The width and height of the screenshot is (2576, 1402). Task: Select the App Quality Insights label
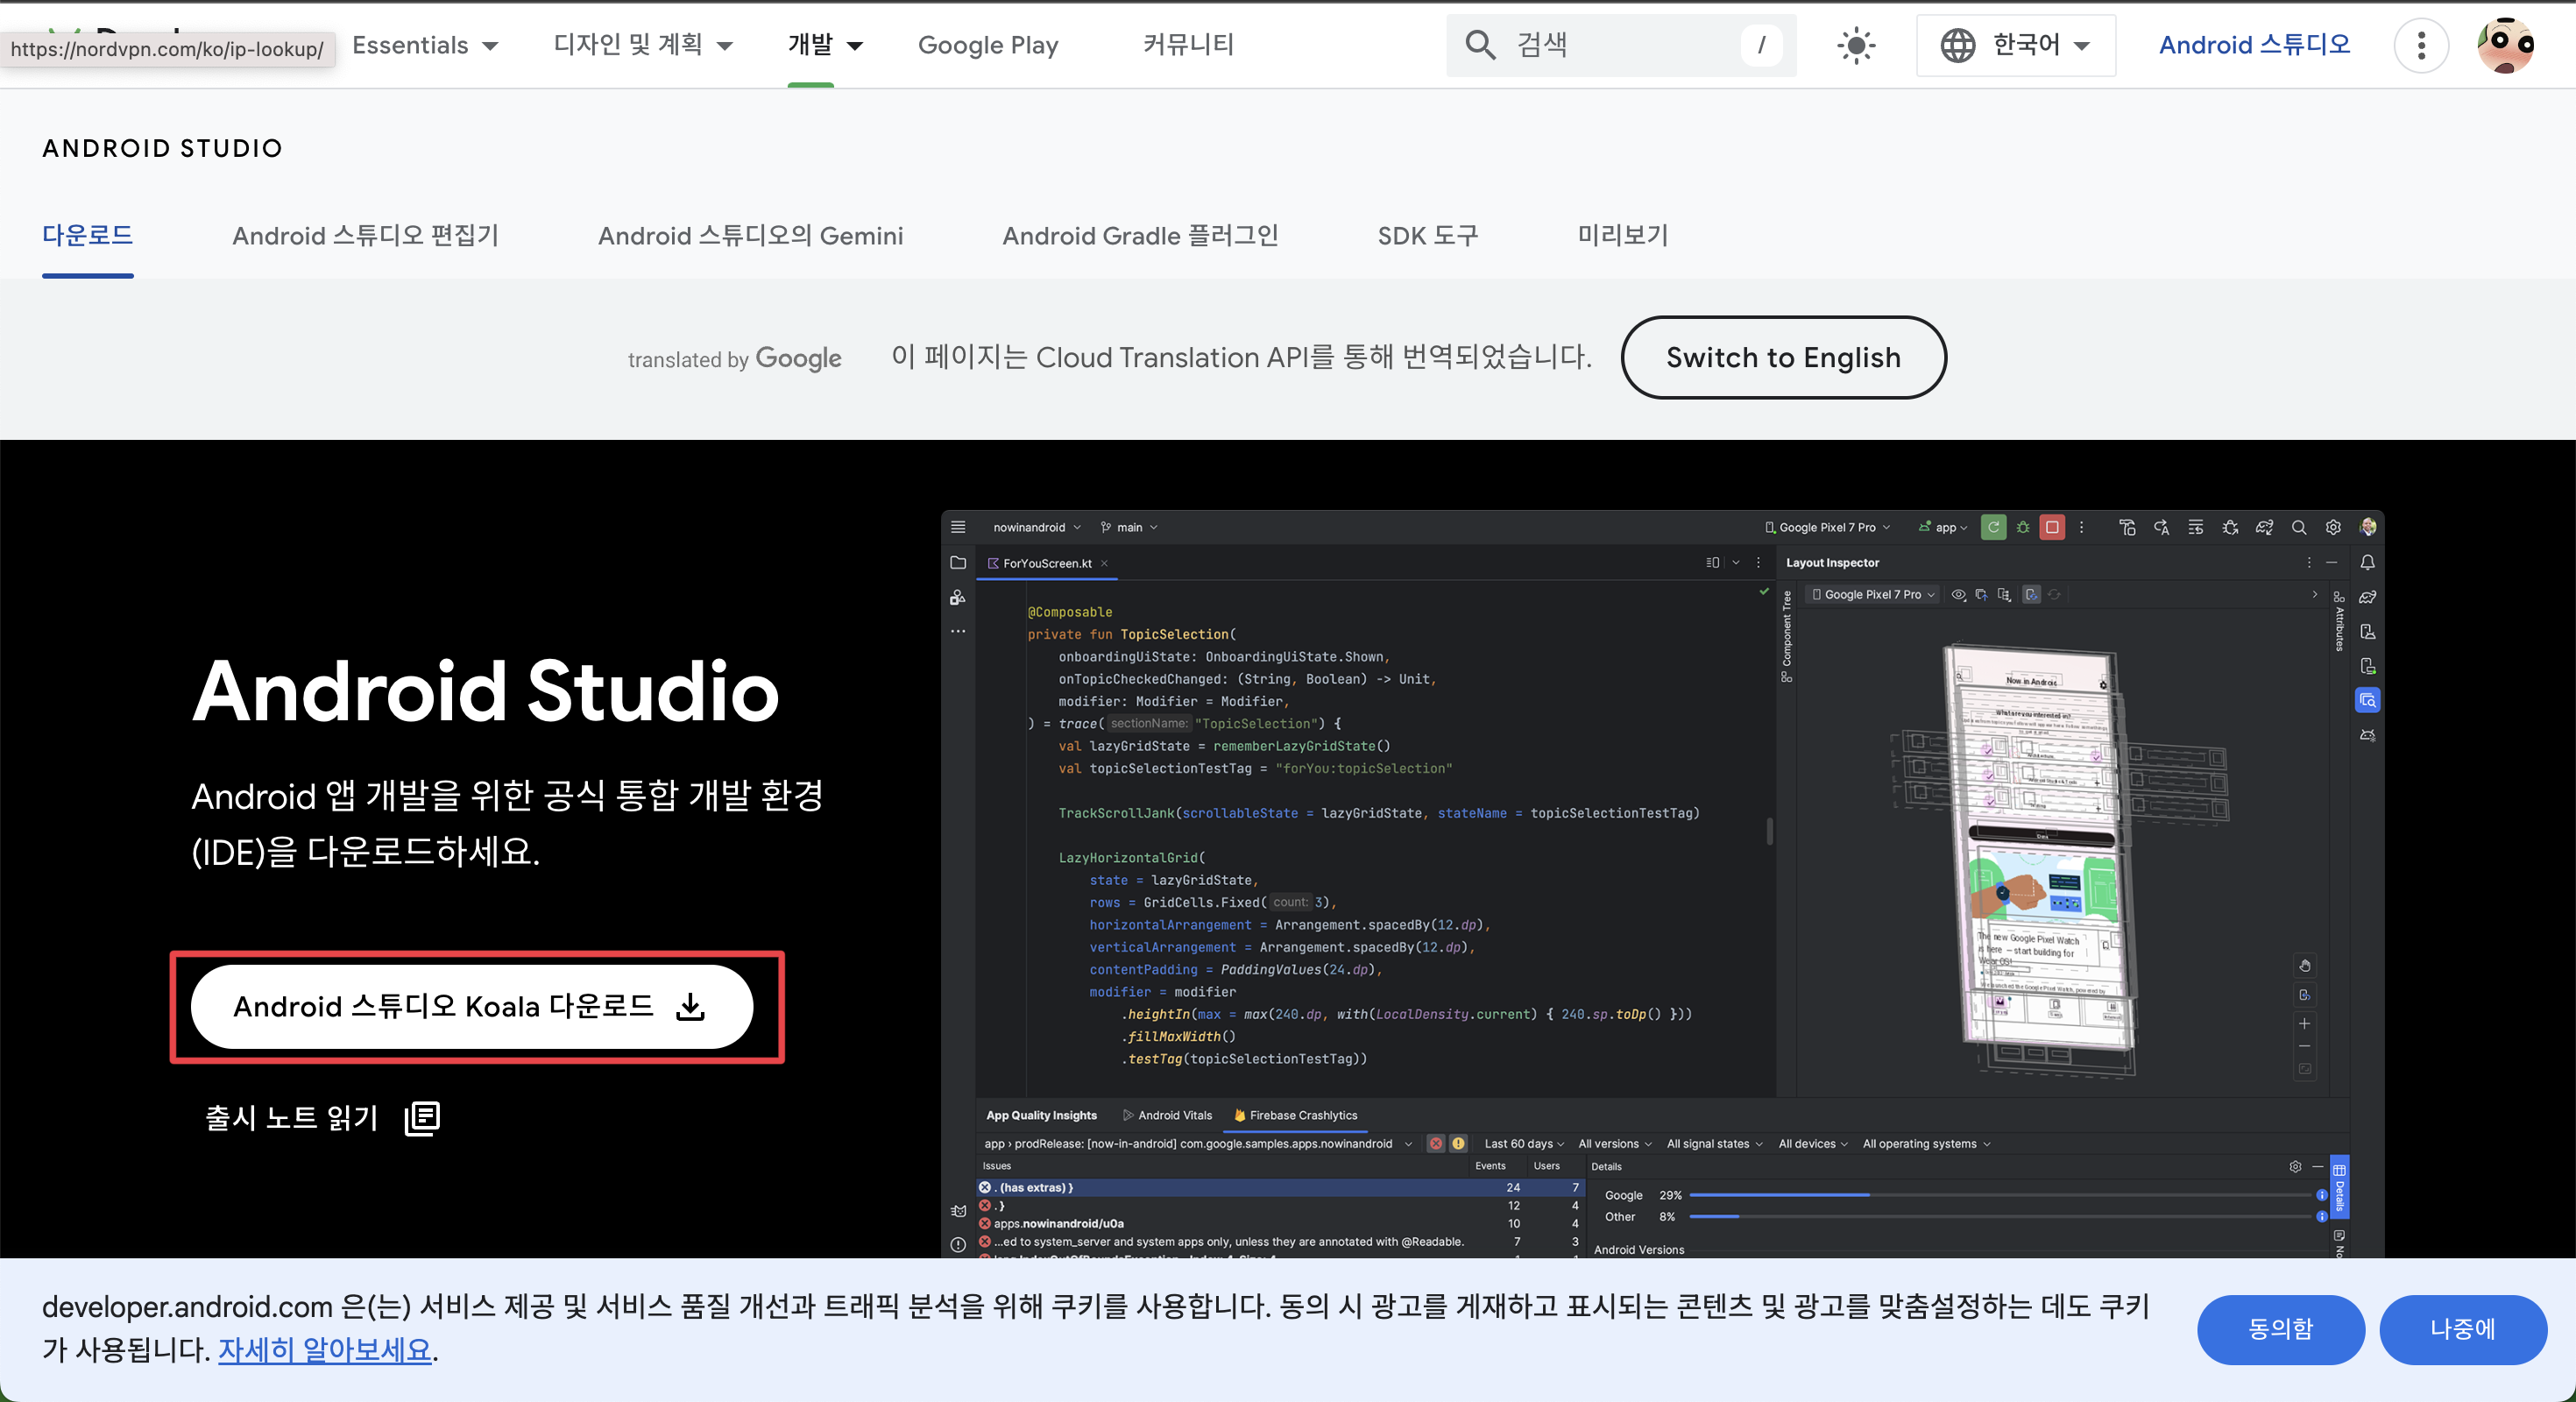tap(1041, 1115)
